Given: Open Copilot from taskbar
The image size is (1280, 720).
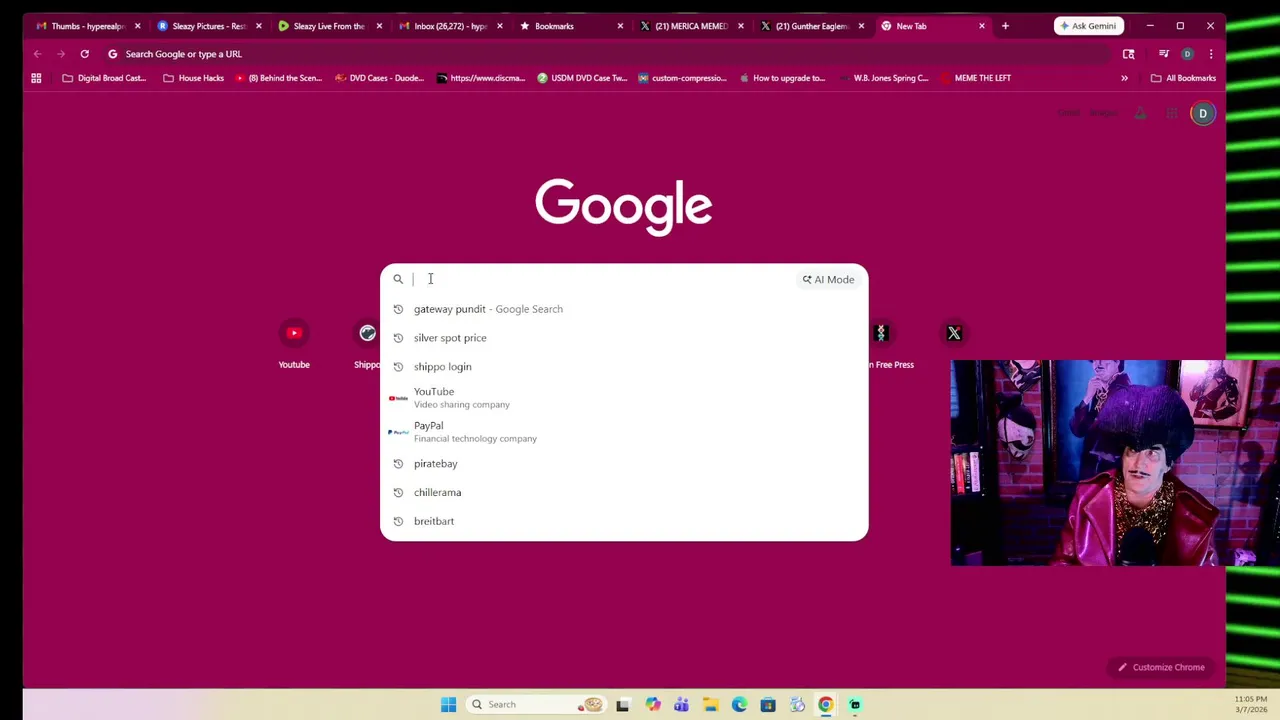Looking at the screenshot, I should click(x=652, y=704).
